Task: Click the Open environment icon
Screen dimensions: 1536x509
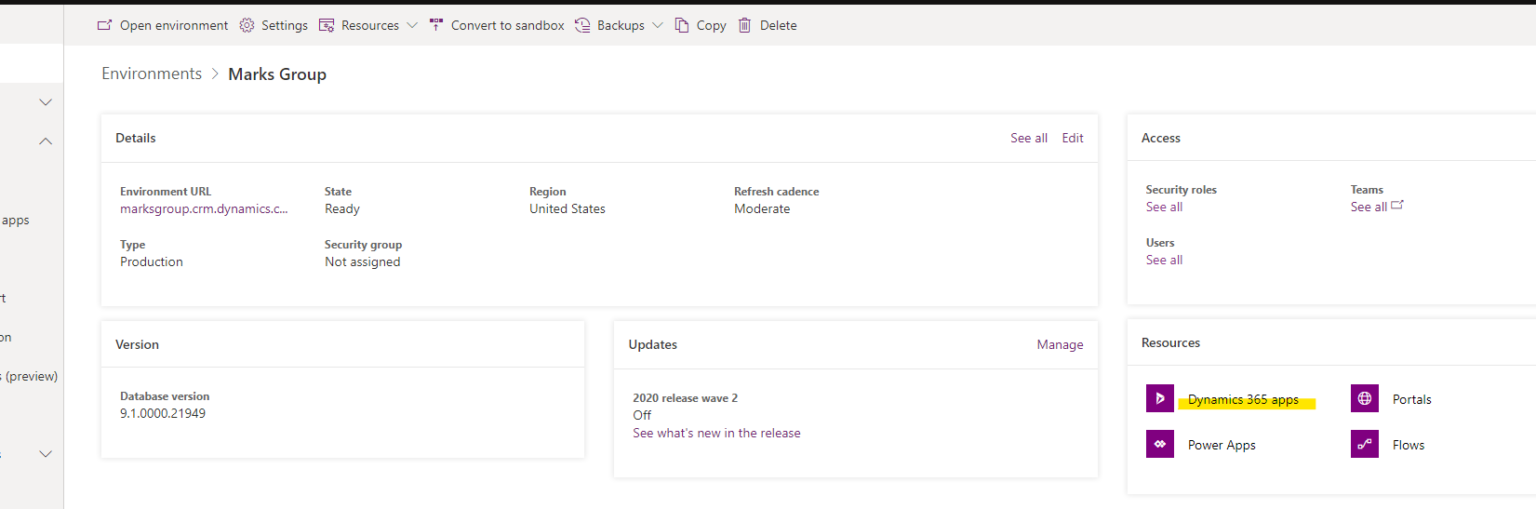Action: coord(104,25)
